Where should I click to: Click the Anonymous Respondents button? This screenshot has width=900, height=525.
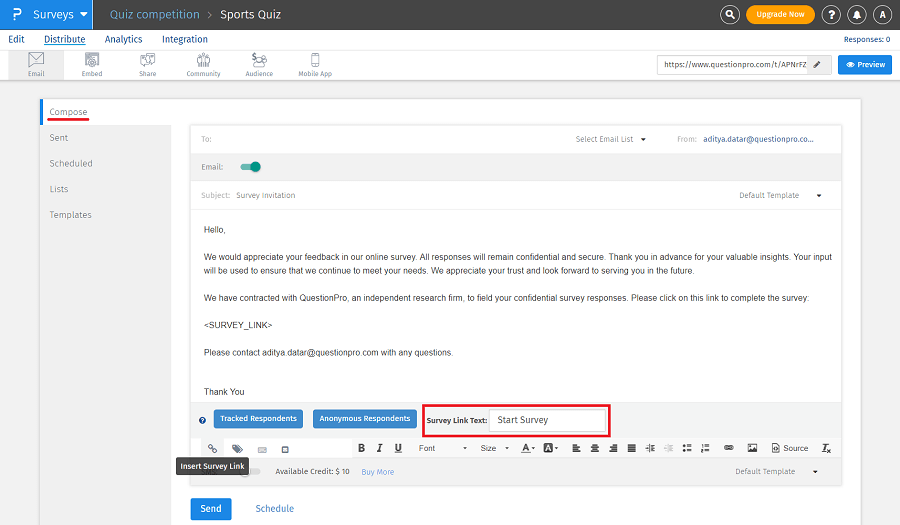(x=364, y=419)
